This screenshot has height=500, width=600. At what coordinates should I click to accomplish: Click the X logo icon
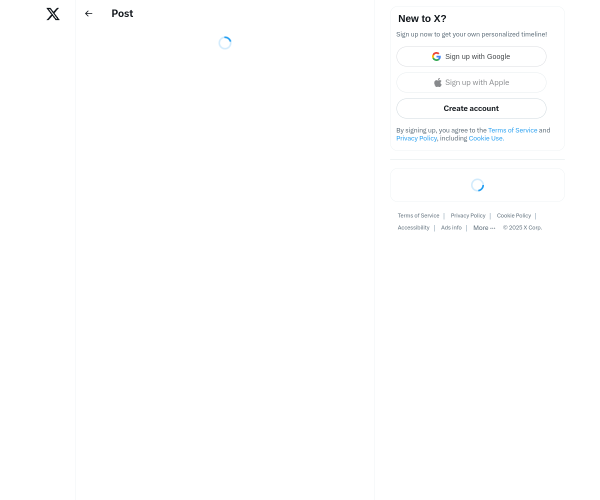coord(53,14)
